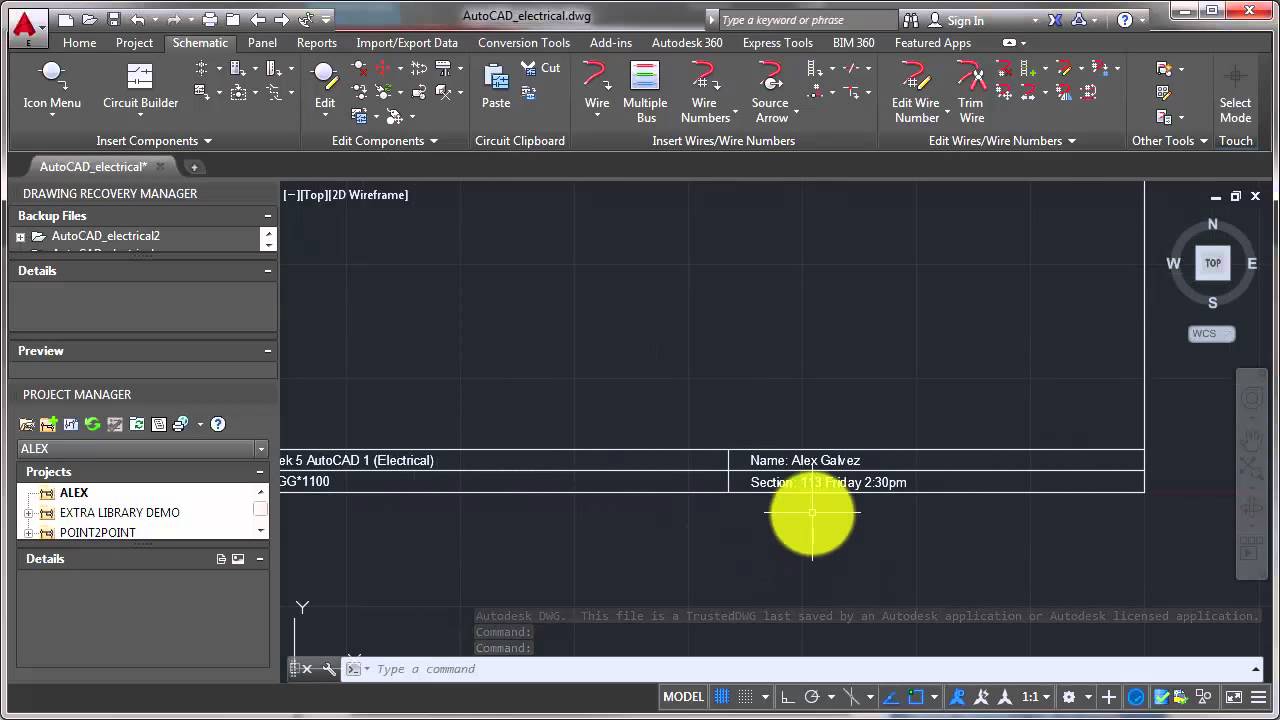Collapse the Backup Files section

267,216
